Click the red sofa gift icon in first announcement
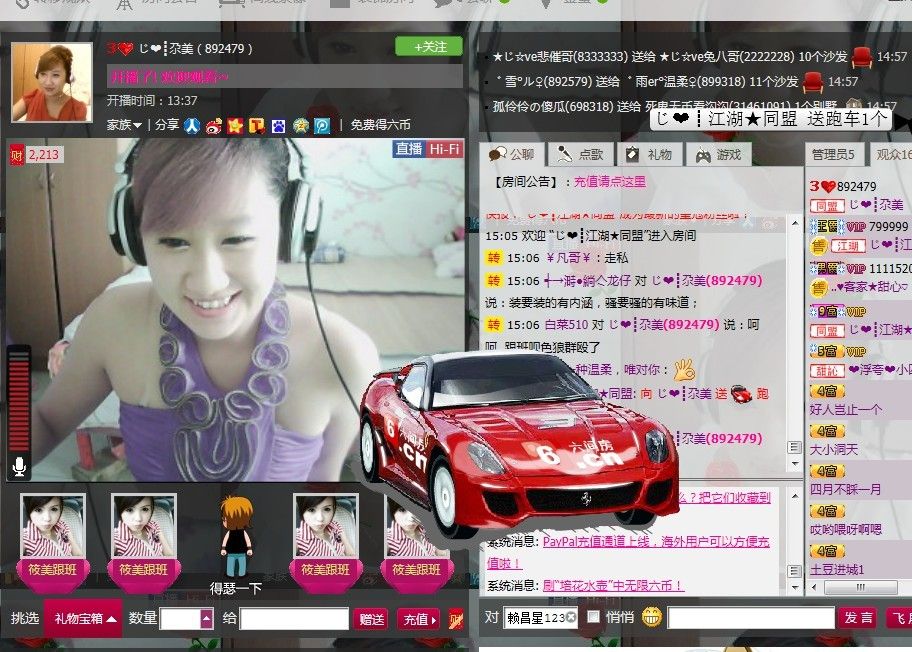This screenshot has width=912, height=652. coord(861,57)
